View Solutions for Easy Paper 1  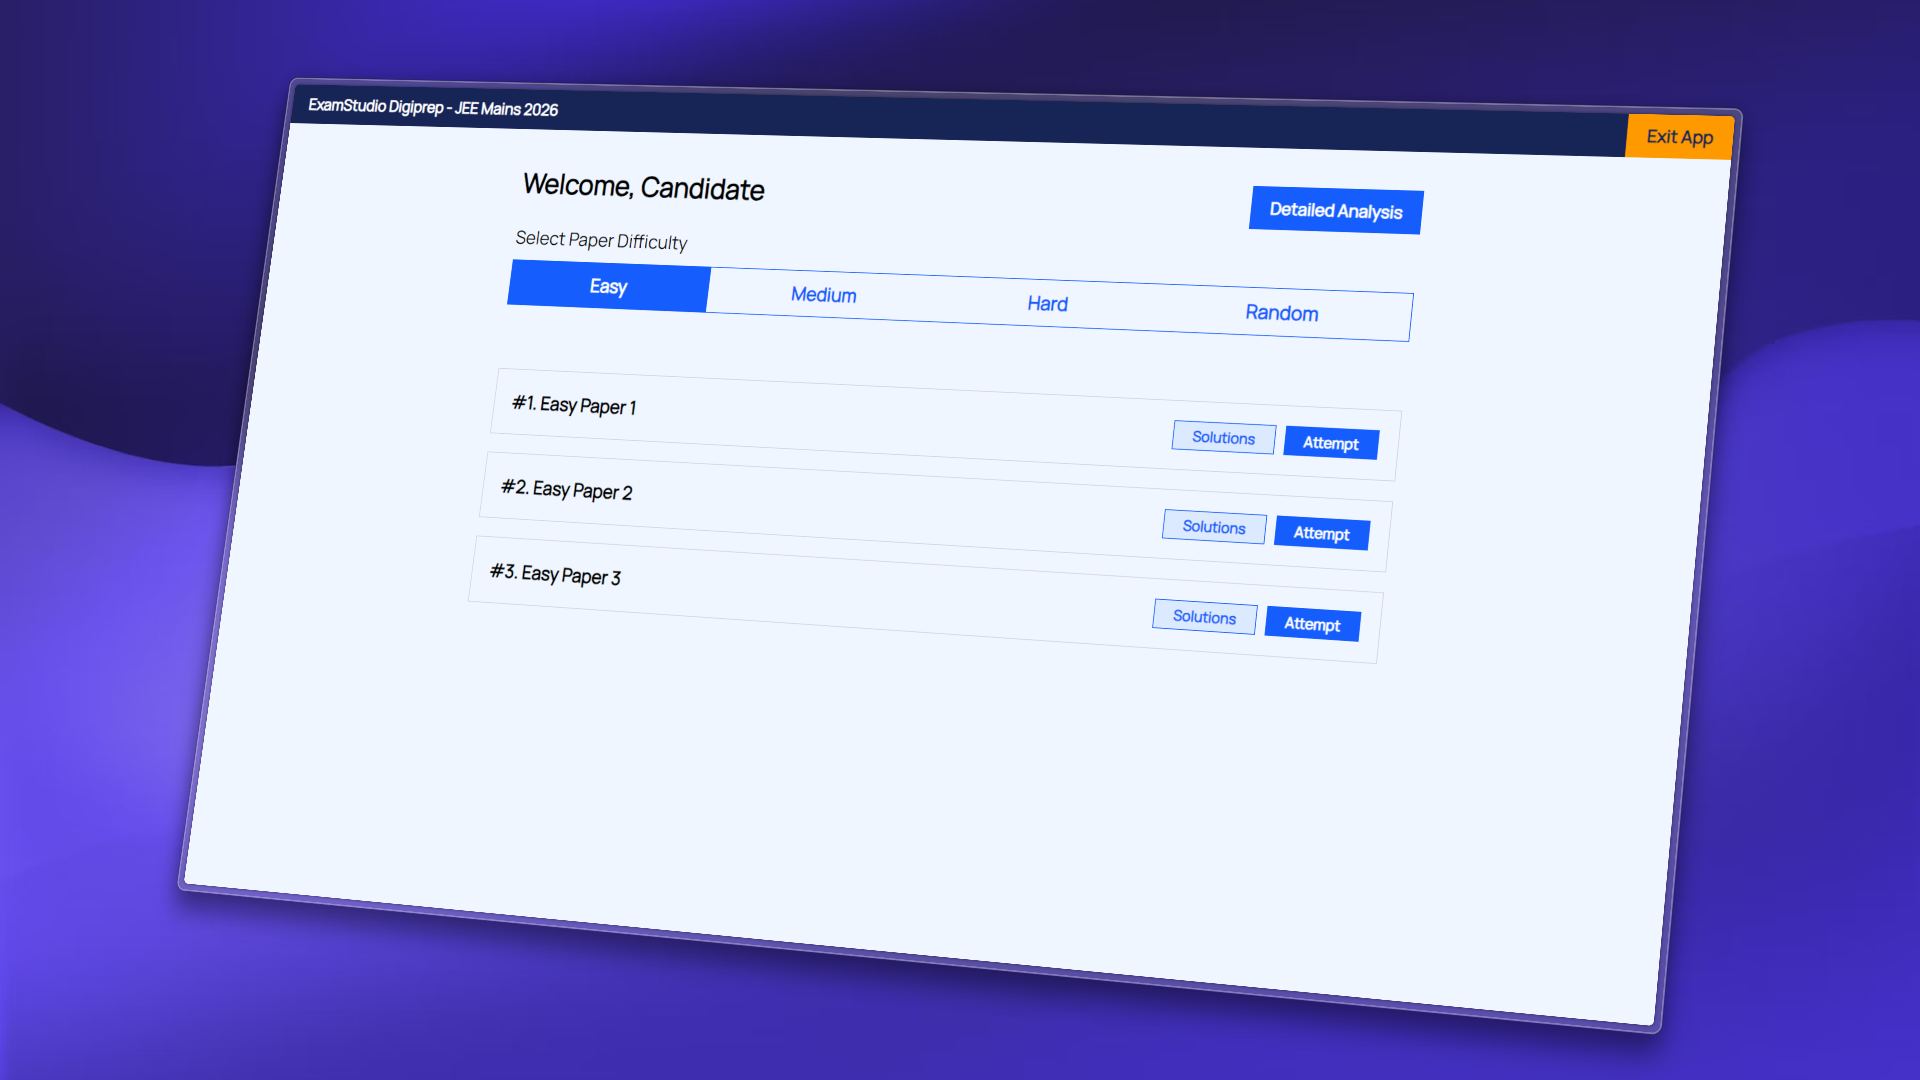1224,437
